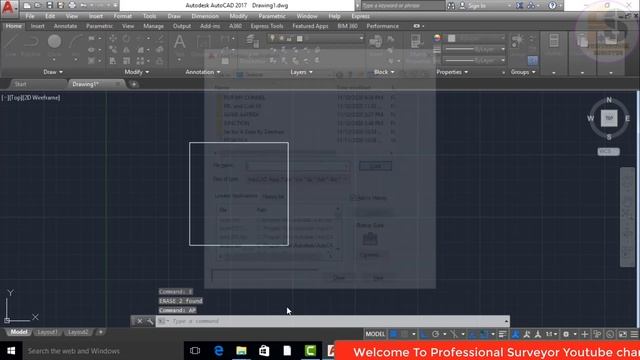Open the Dimension menu

point(205,16)
